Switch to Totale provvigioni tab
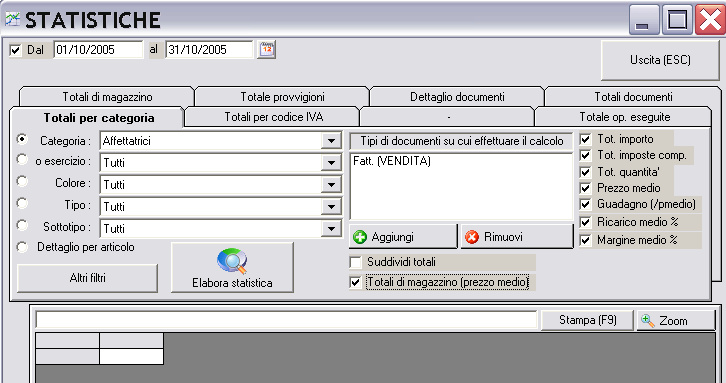The image size is (726, 383). (282, 97)
